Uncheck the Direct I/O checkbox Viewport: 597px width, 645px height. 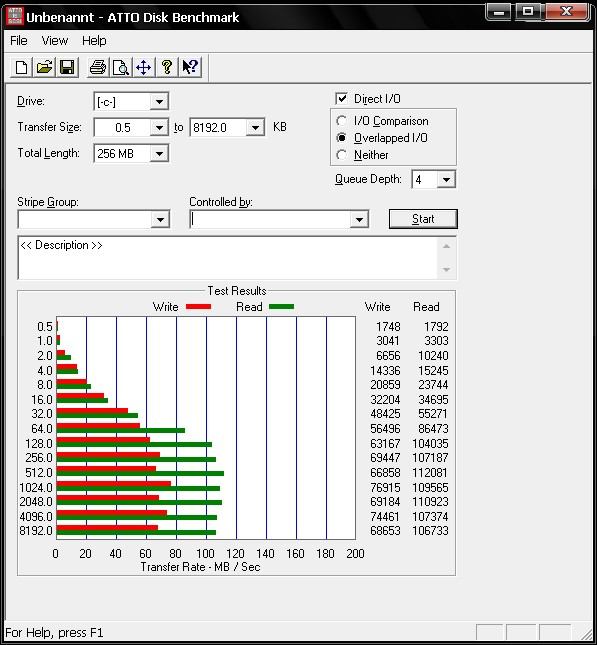(x=341, y=98)
